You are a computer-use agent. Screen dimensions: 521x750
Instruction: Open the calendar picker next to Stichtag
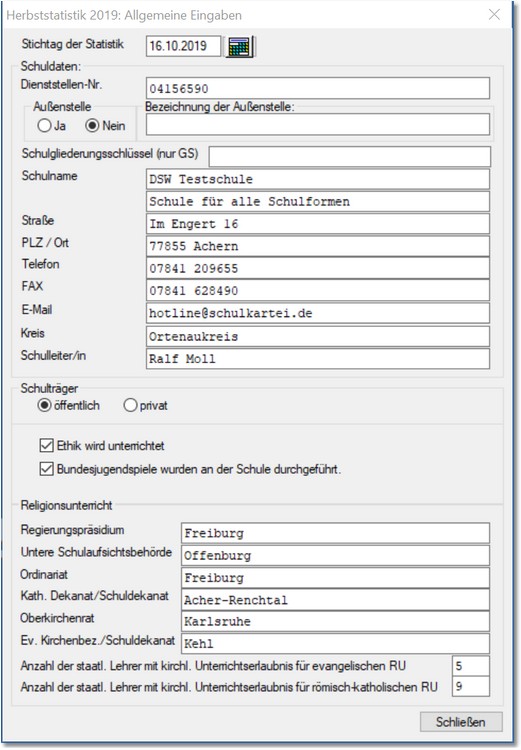239,46
